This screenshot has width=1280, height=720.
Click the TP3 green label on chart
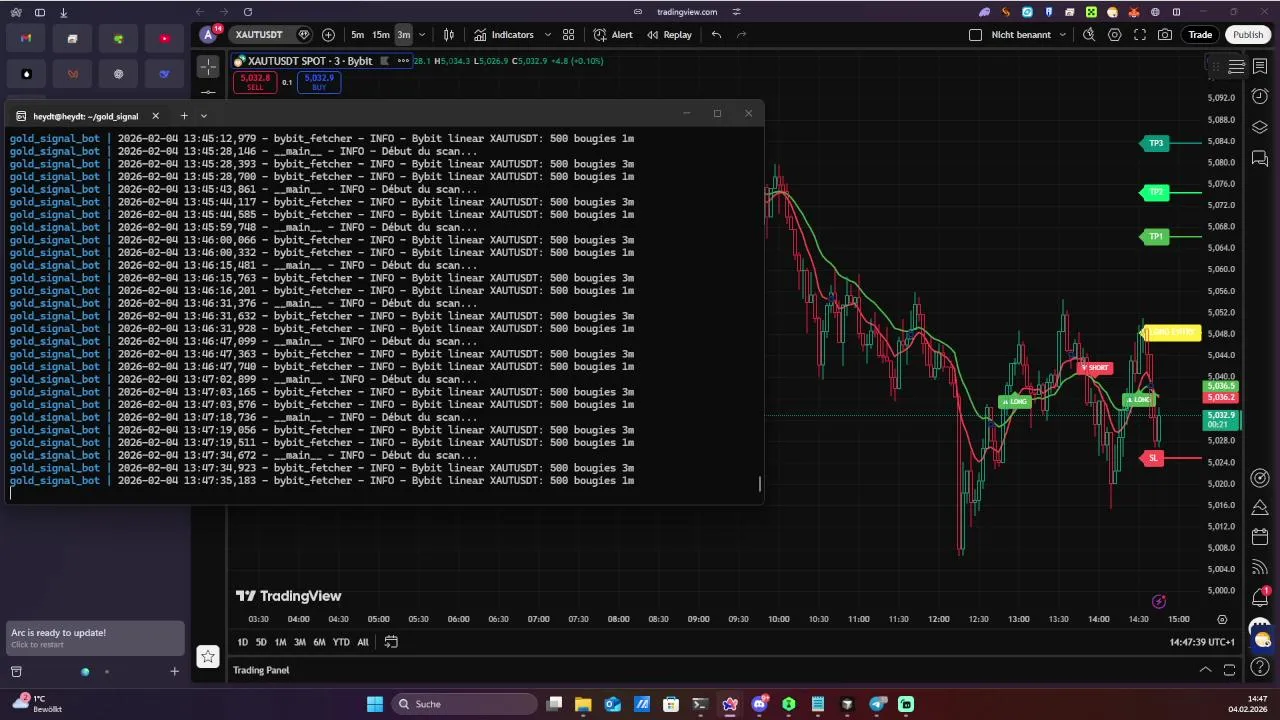tap(1156, 143)
